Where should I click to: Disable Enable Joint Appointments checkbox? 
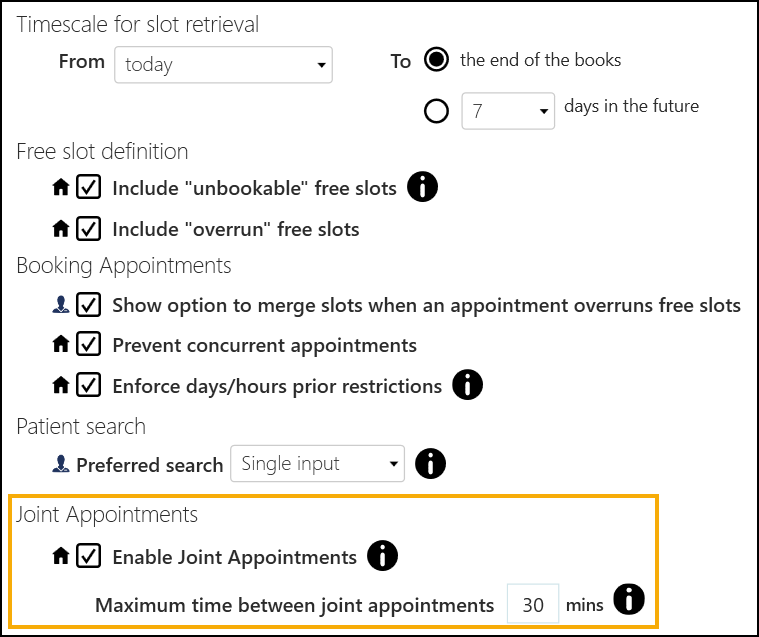(x=89, y=556)
